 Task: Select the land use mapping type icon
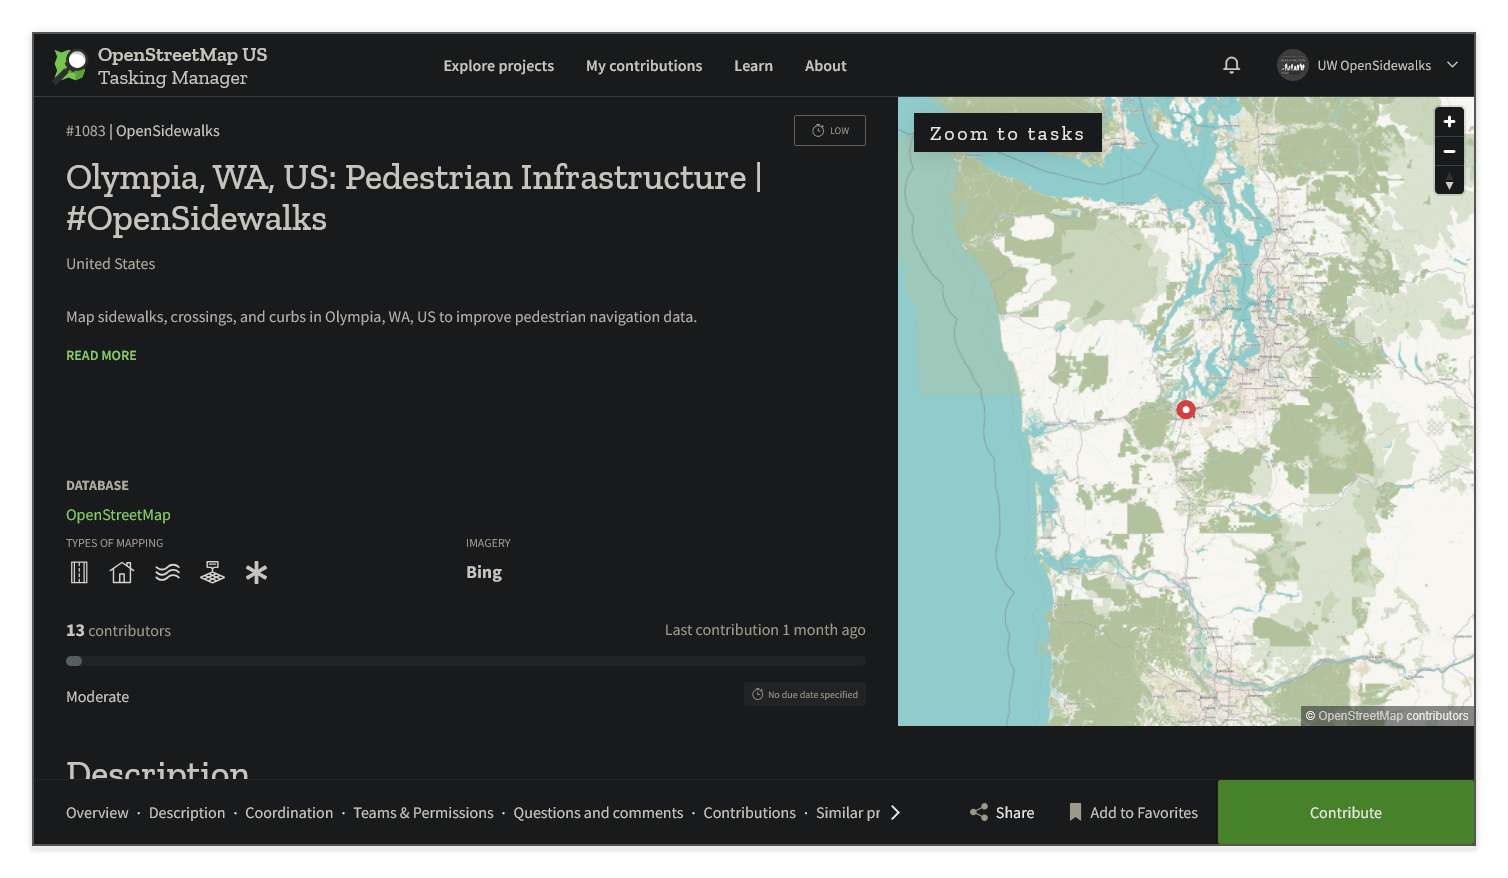tap(211, 571)
